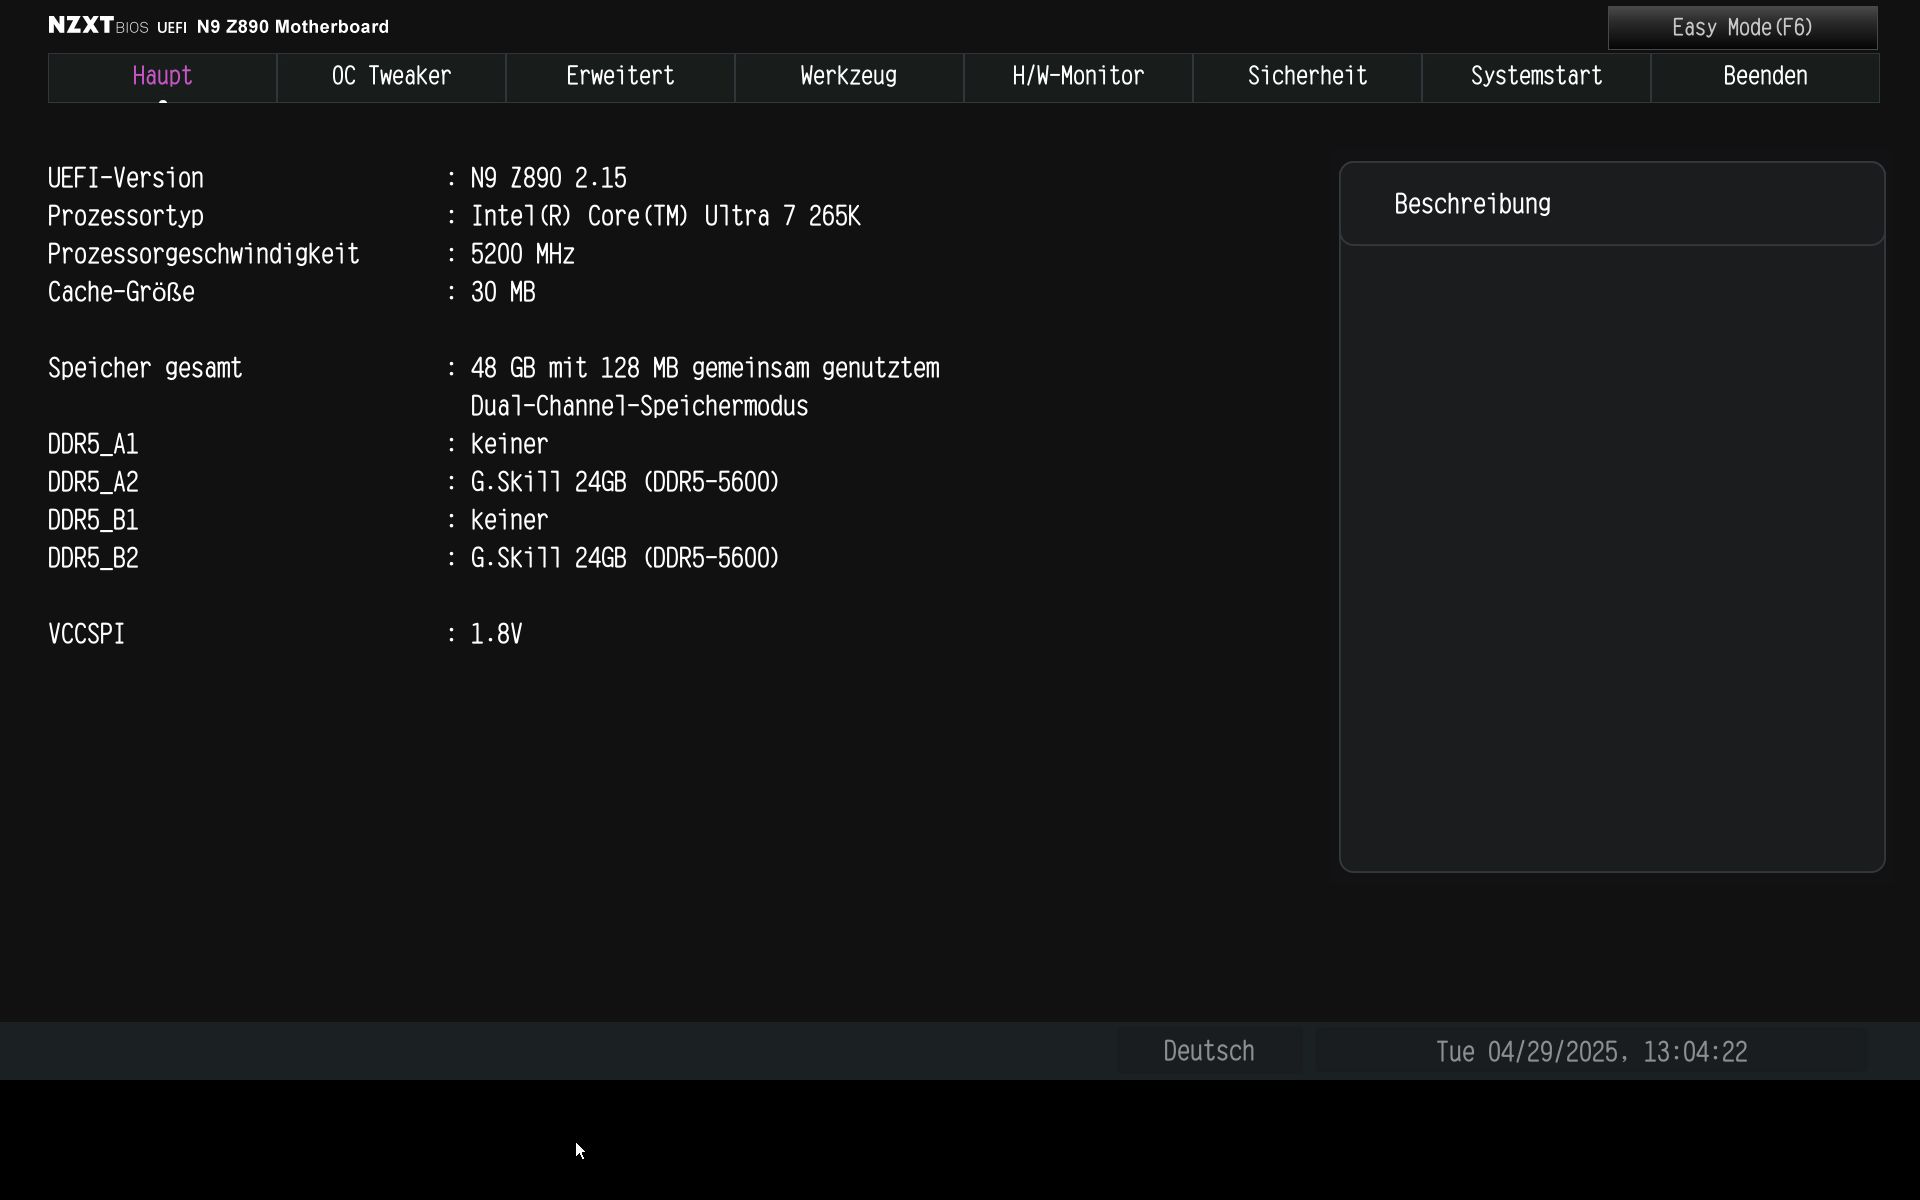Open the Erweitert tab
This screenshot has width=1920, height=1200.
point(620,77)
